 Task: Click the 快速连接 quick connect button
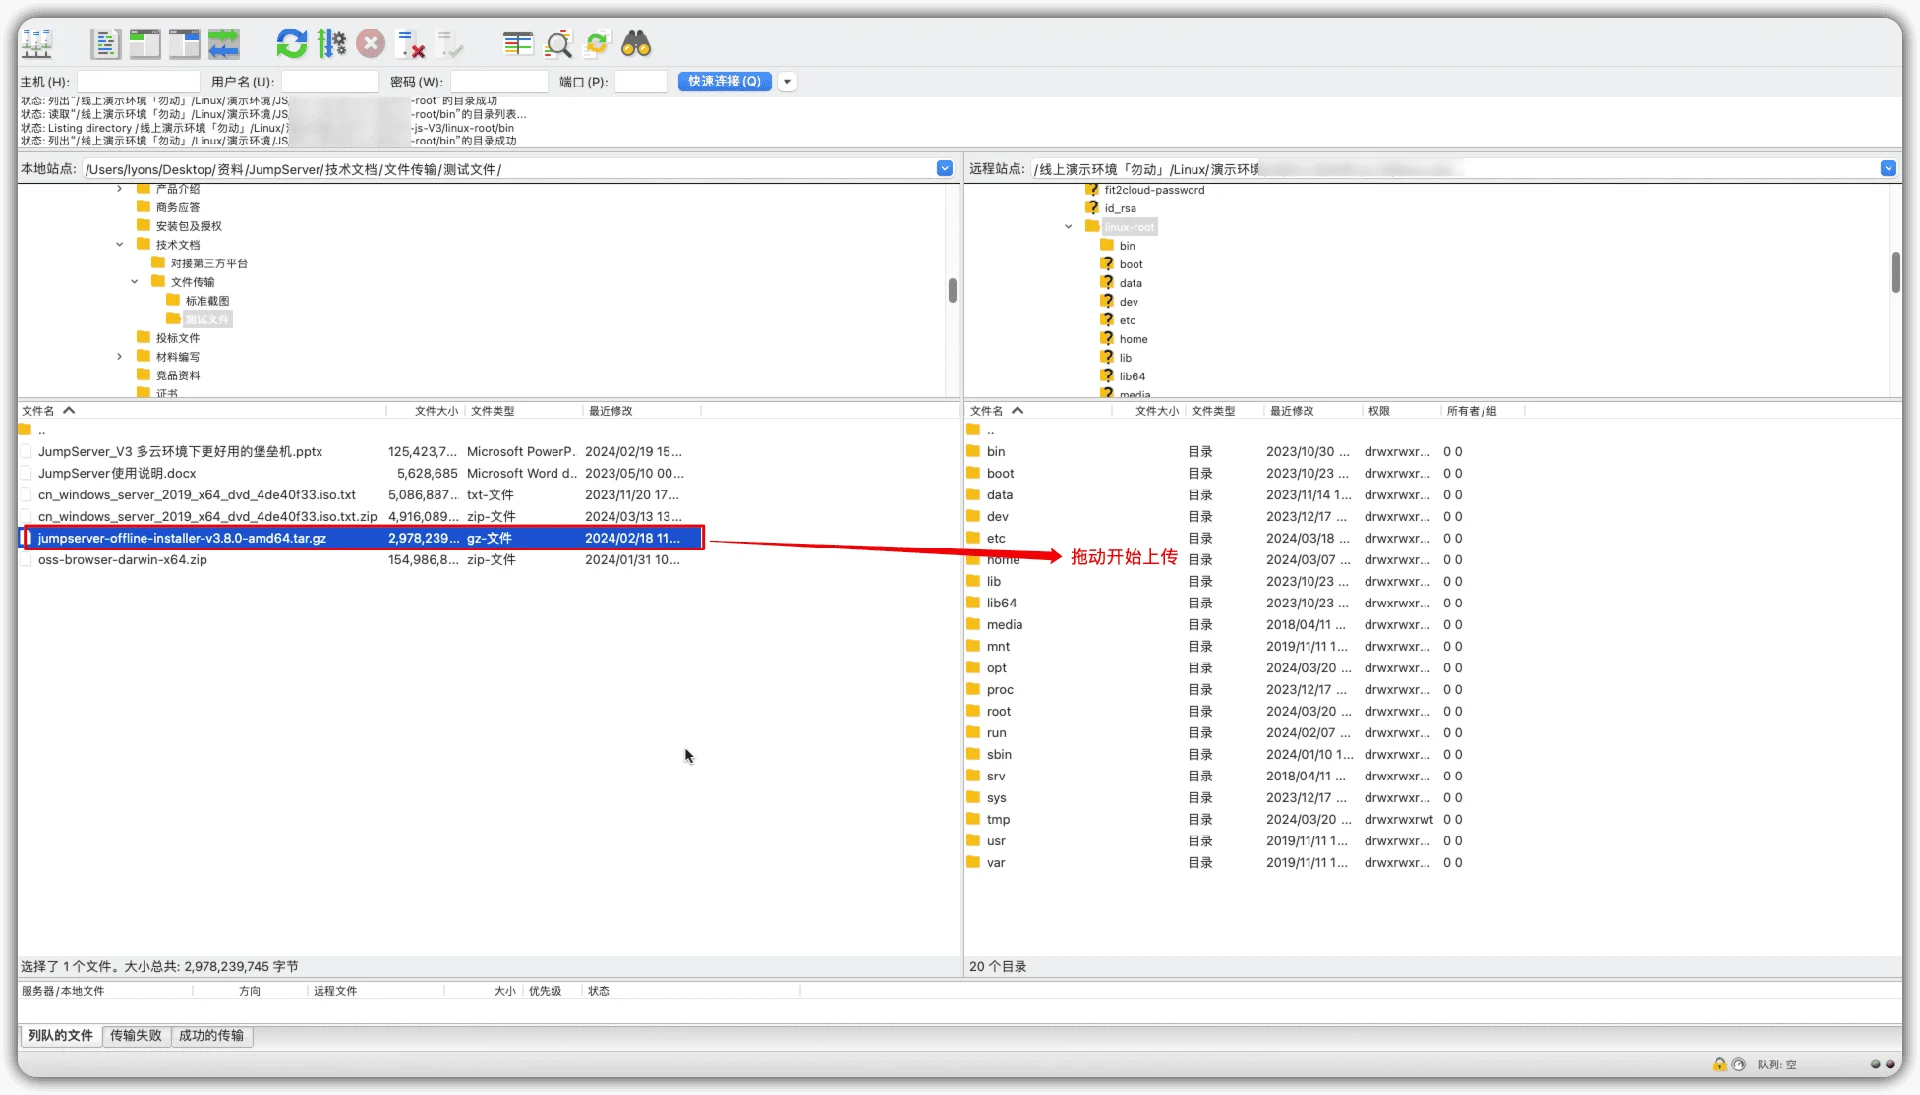pos(724,82)
